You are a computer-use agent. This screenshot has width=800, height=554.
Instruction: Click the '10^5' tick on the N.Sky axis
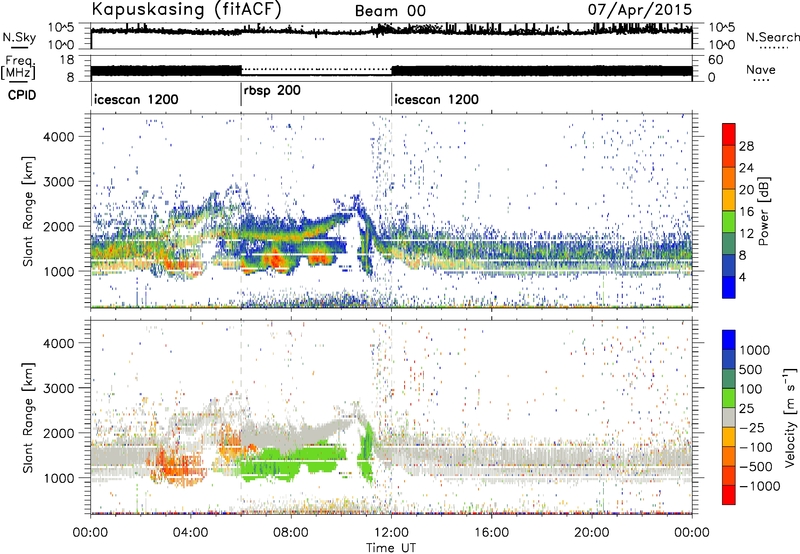[61, 27]
